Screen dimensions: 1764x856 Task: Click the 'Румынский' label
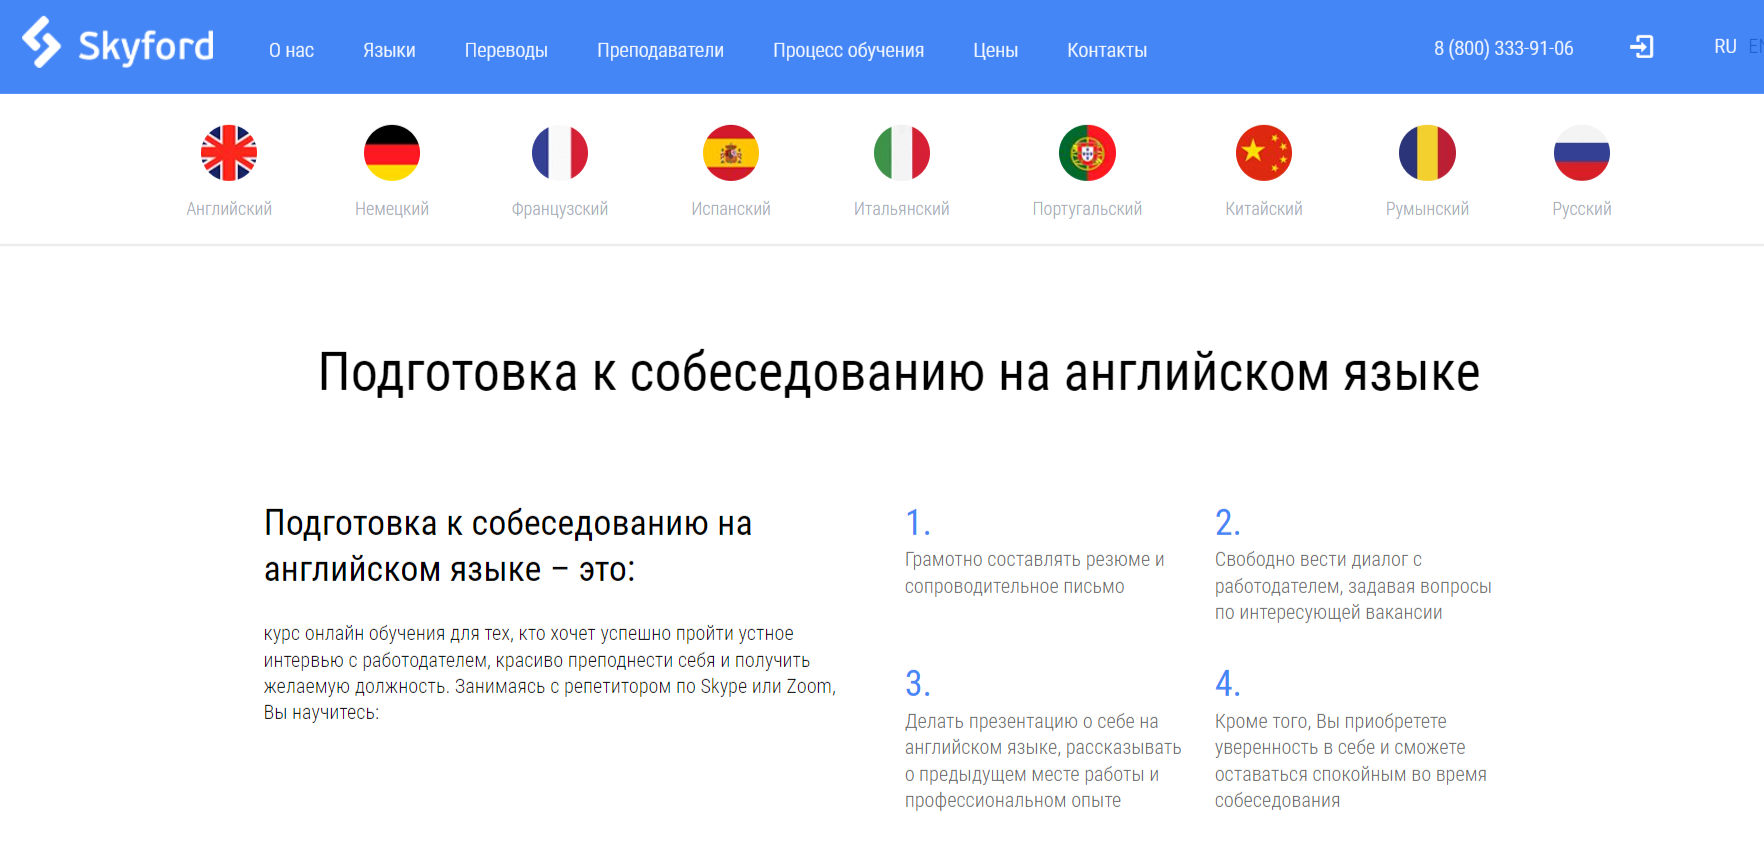pos(1427,209)
